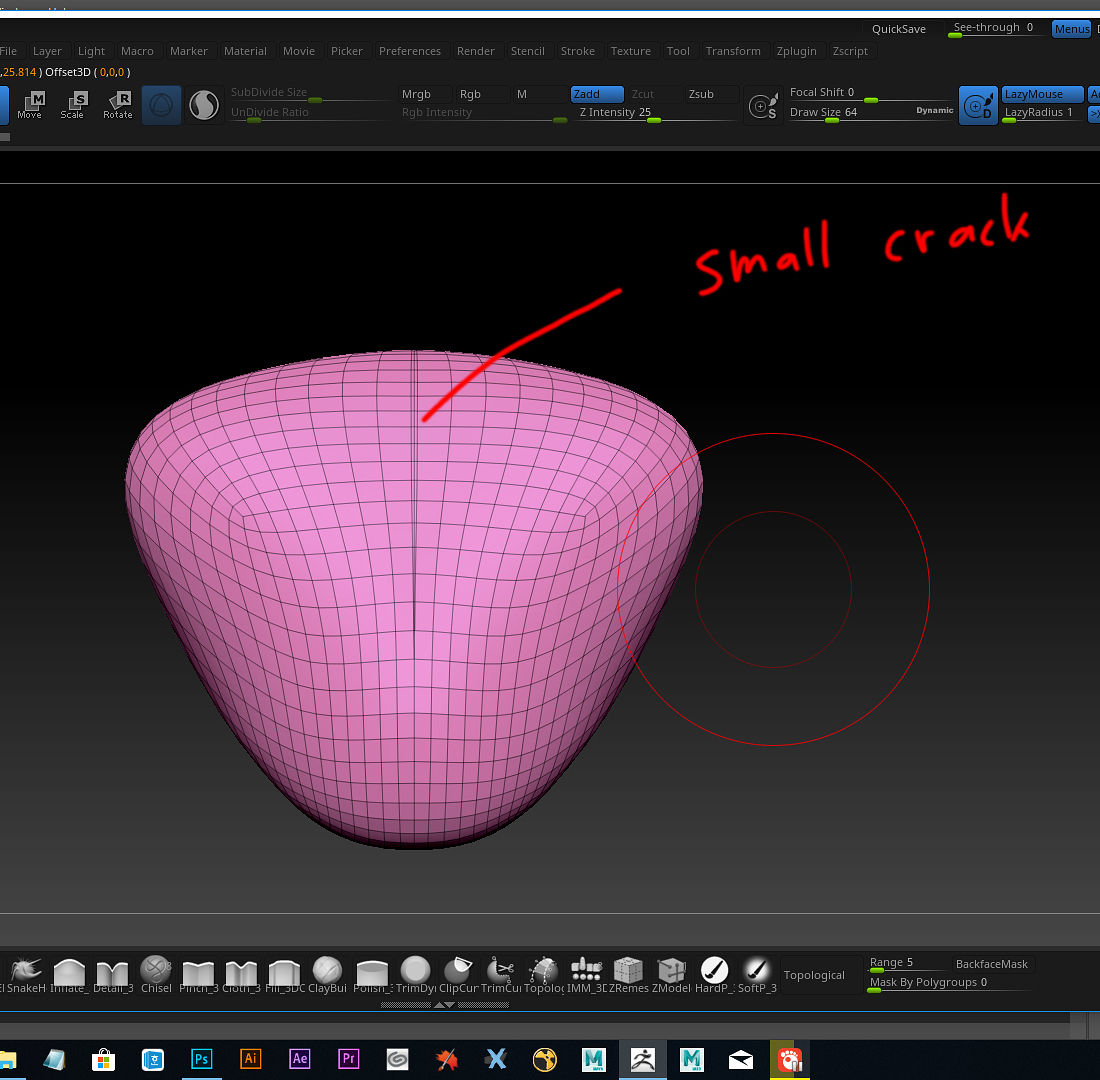Image resolution: width=1100 pixels, height=1080 pixels.
Task: Open Photoshop from the taskbar
Action: coord(201,1058)
